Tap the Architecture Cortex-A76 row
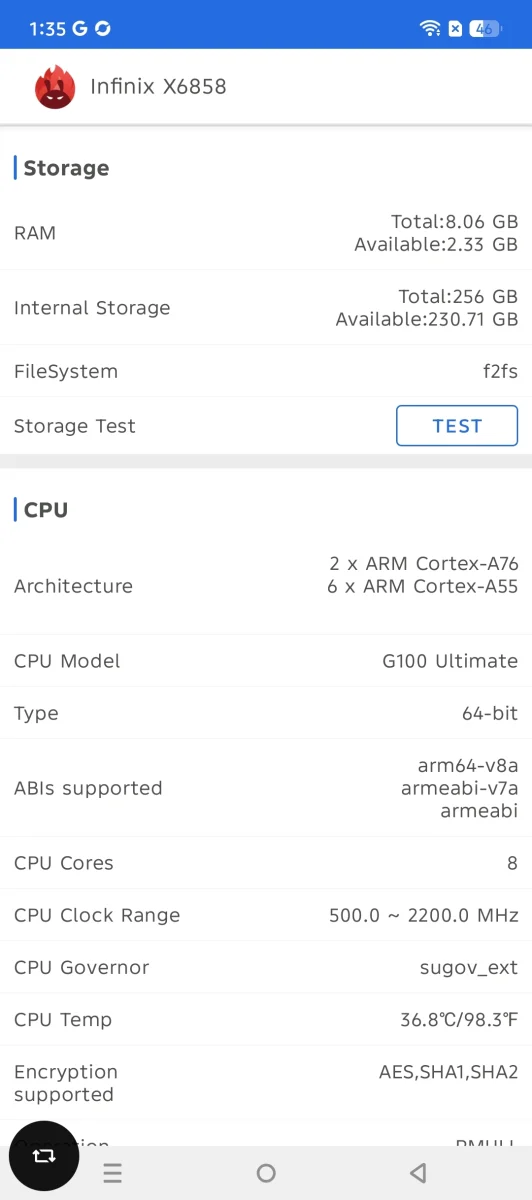Image resolution: width=532 pixels, height=1200 pixels. (266, 586)
